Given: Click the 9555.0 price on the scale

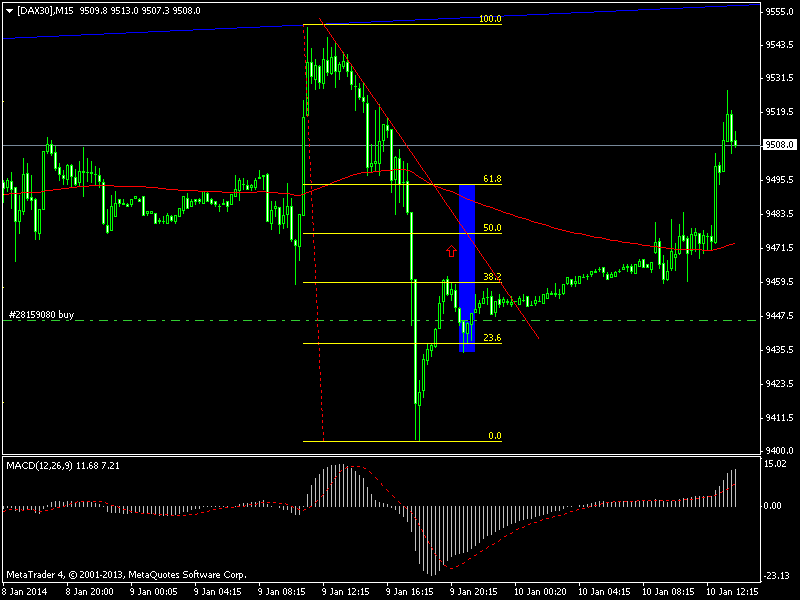Looking at the screenshot, I should point(778,10).
